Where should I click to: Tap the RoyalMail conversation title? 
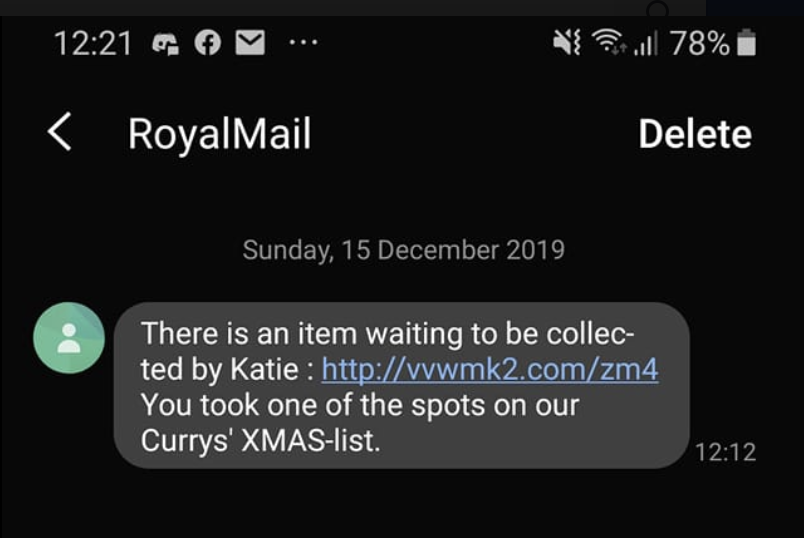tap(219, 134)
